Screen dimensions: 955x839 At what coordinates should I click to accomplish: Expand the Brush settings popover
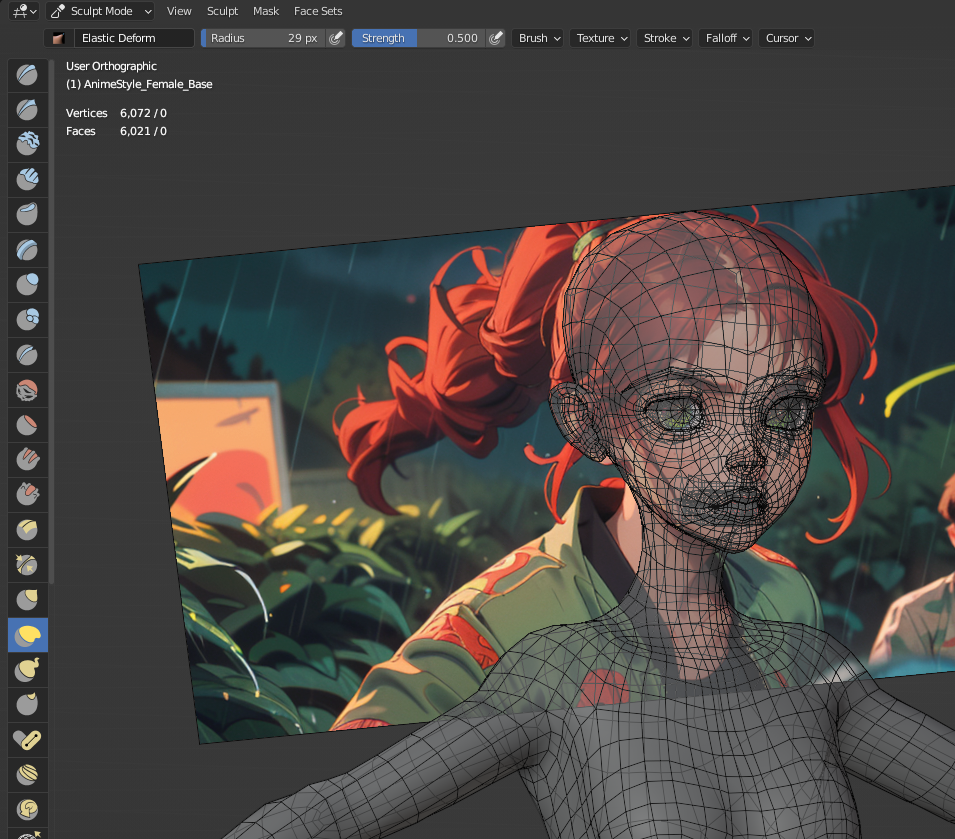point(538,38)
